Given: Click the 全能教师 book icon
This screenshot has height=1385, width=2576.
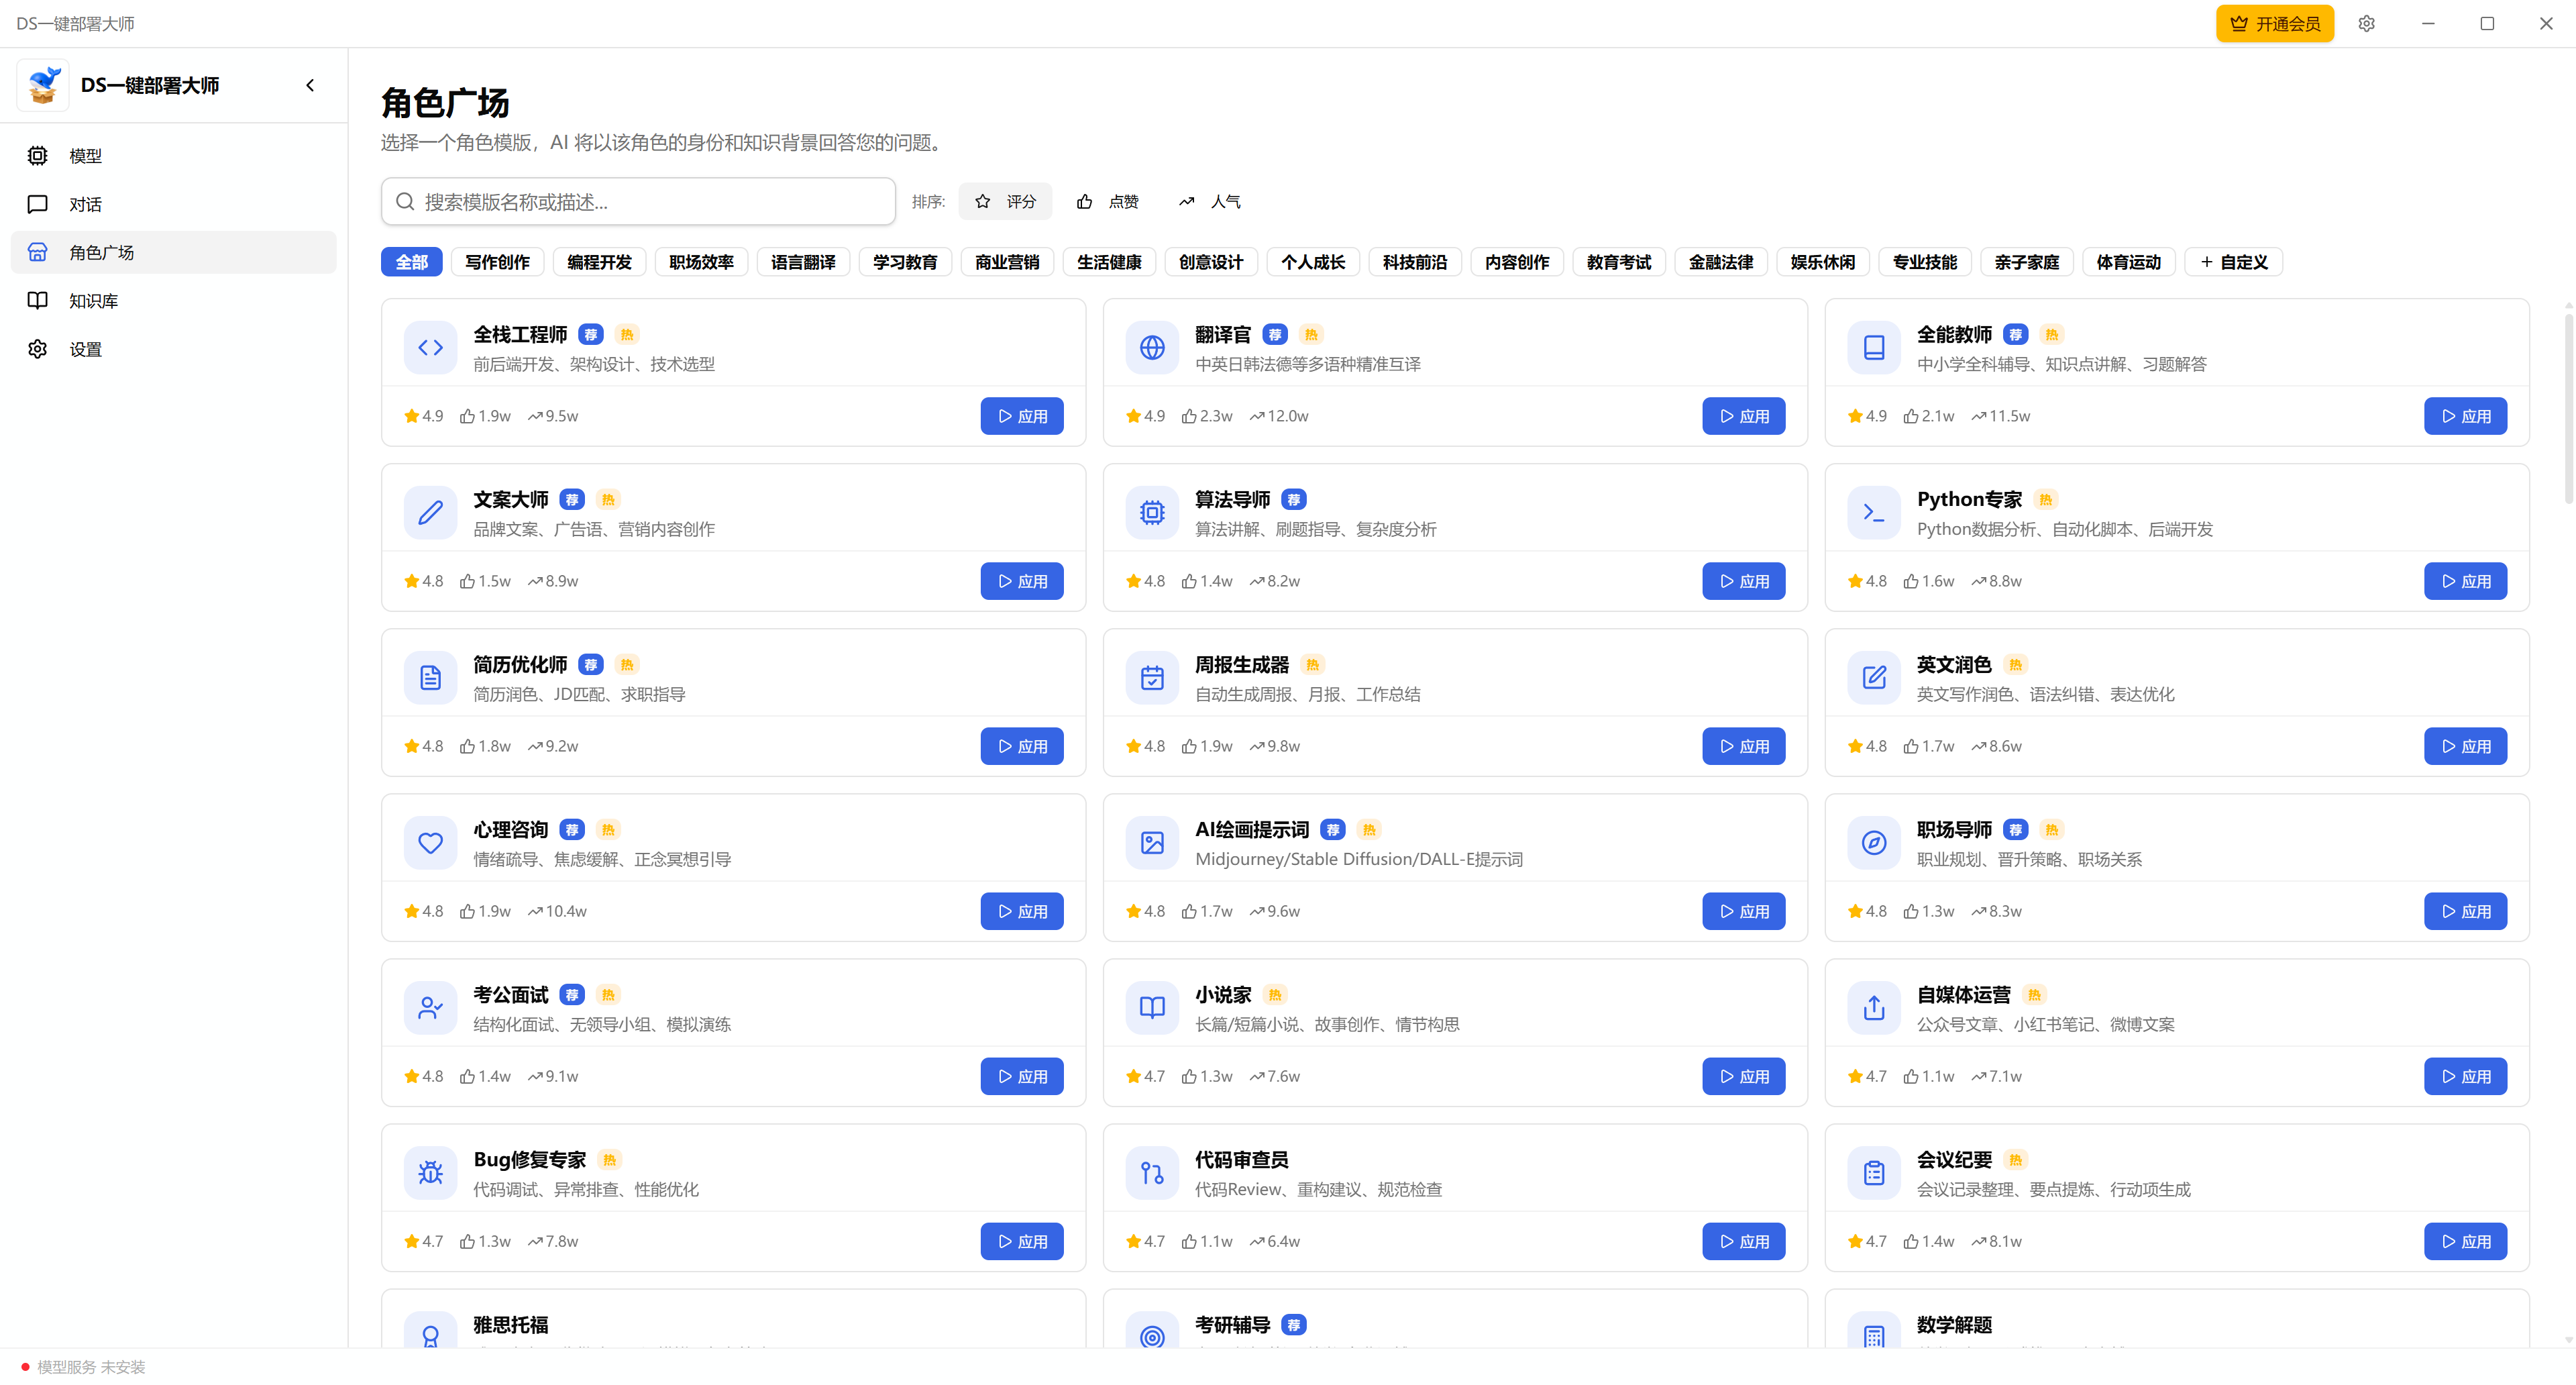Looking at the screenshot, I should [x=1875, y=348].
